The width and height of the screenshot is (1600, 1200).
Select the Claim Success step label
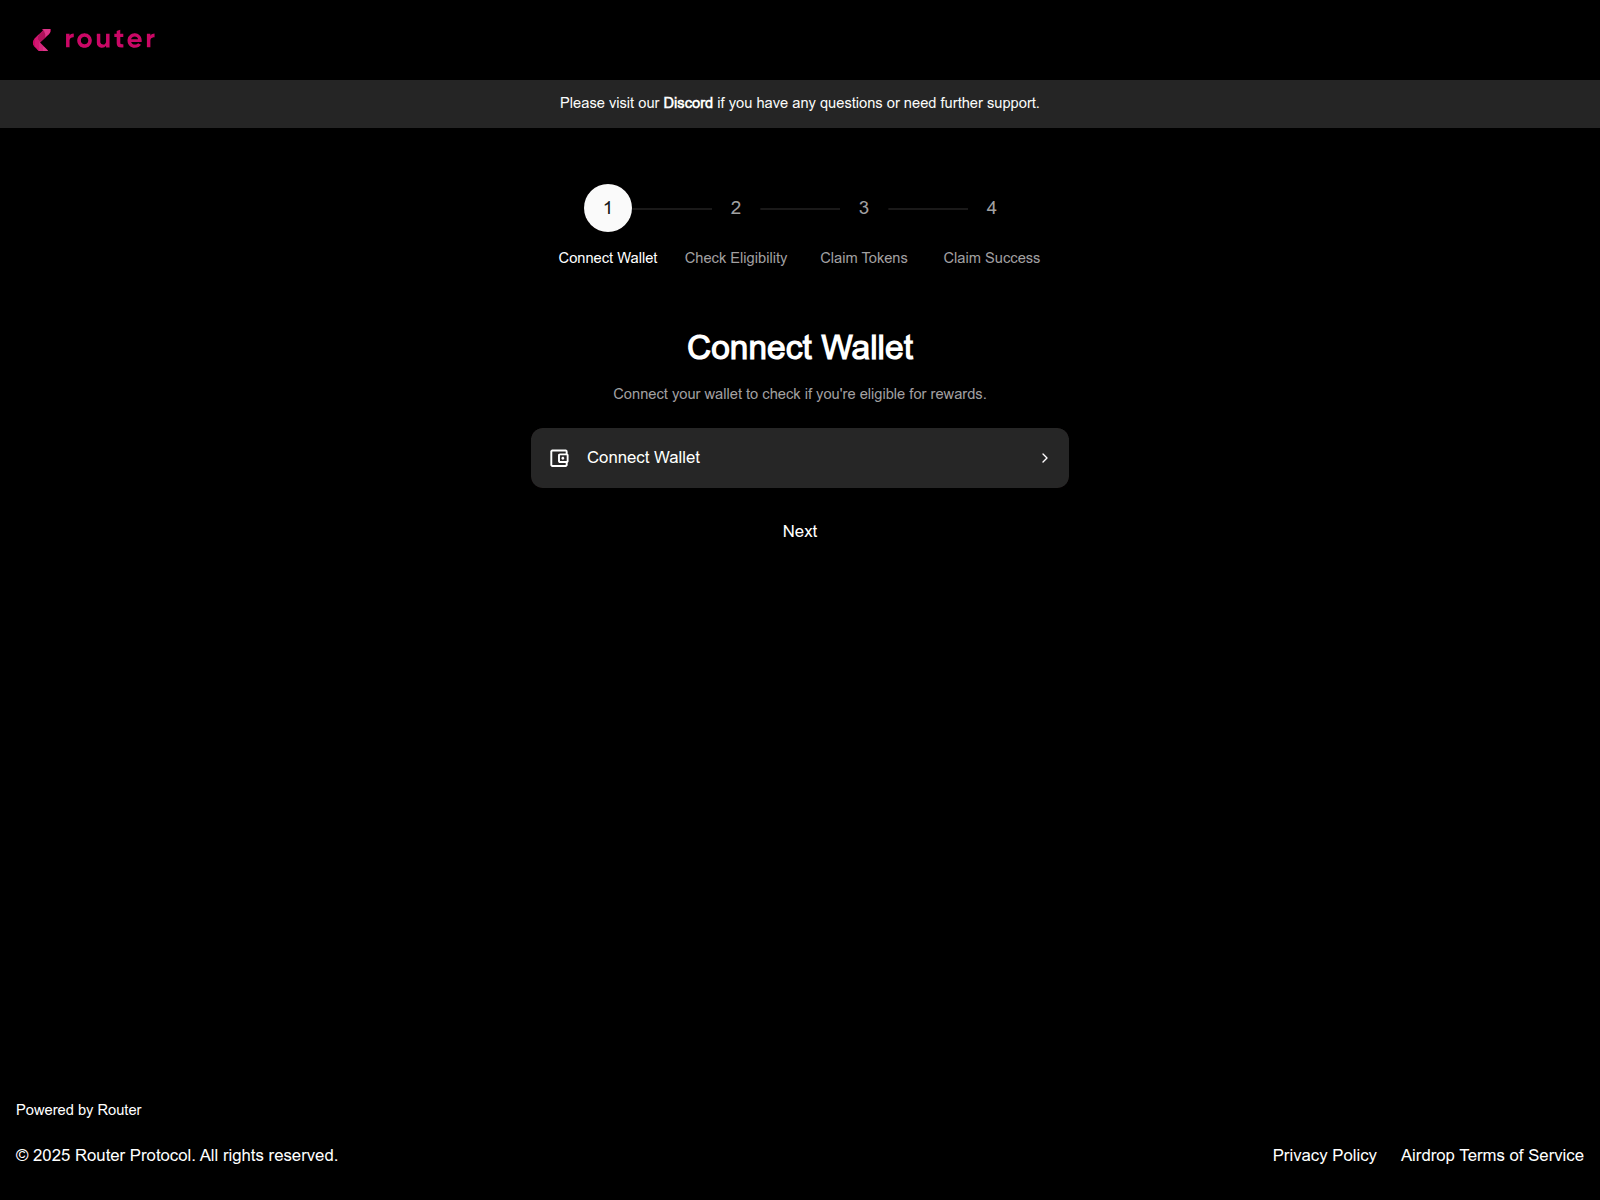[x=991, y=257]
